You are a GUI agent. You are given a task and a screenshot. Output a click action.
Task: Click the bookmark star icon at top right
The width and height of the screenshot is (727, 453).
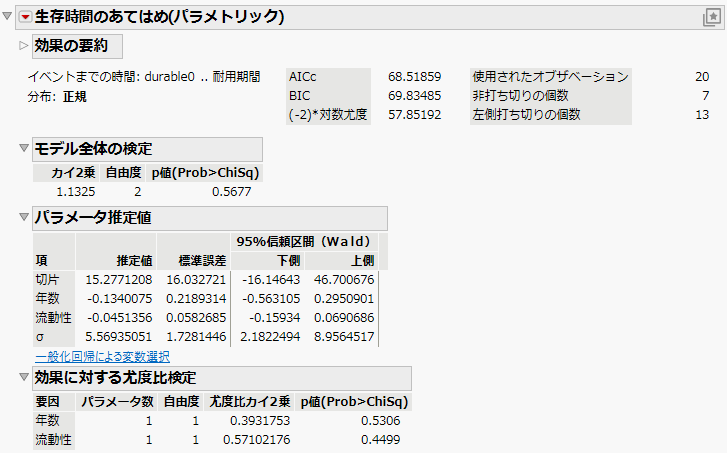(x=712, y=17)
